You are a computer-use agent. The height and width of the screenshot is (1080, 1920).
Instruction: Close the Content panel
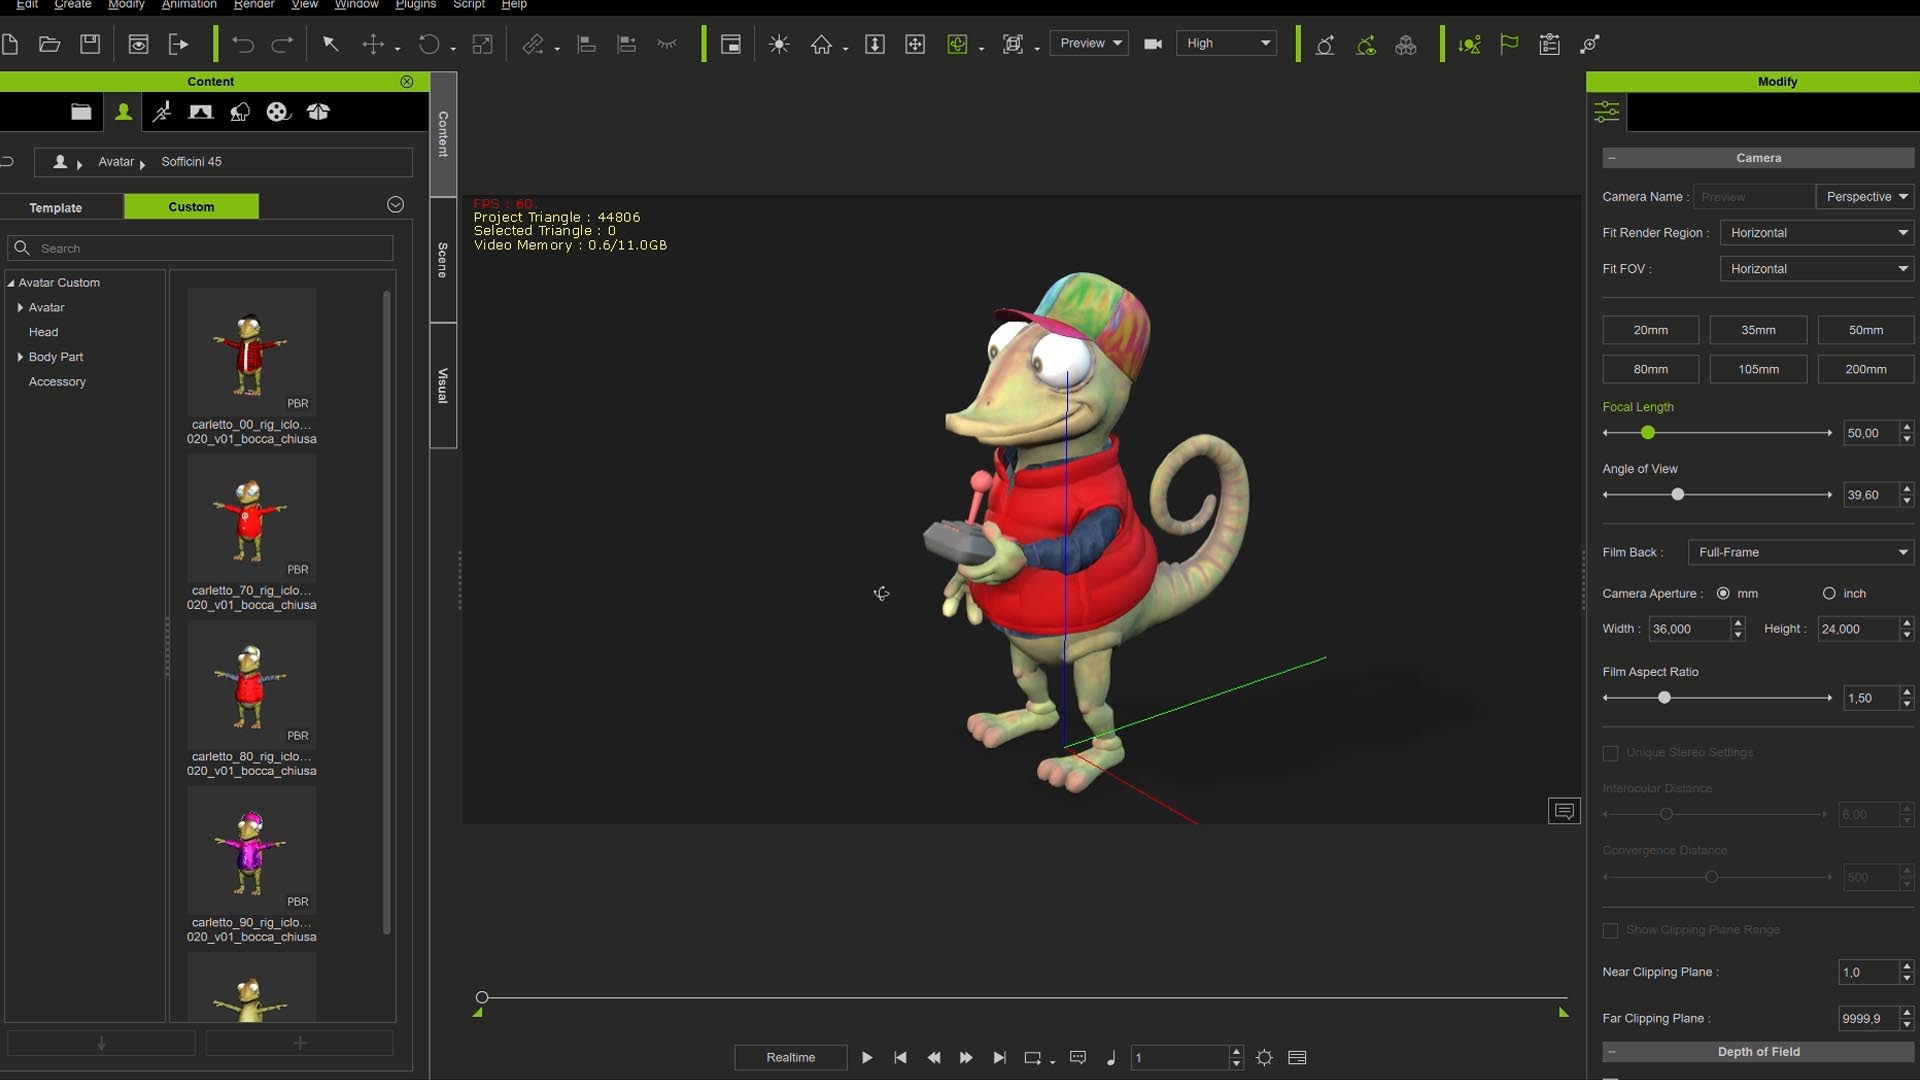point(407,82)
